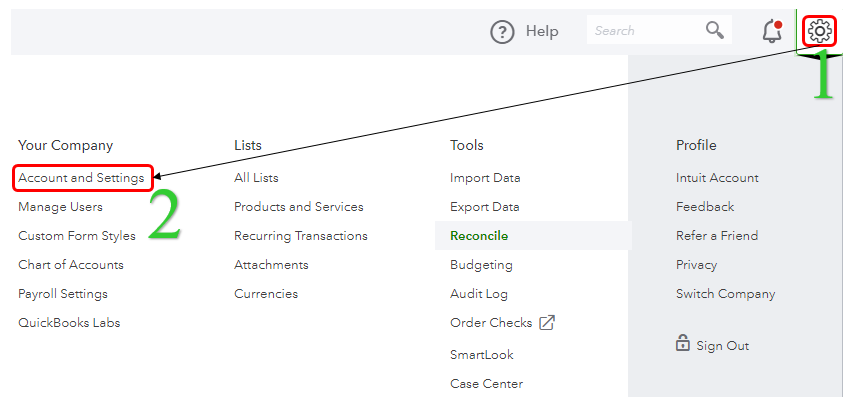Screen dimensions: 851x406
Task: Open Intuit Account profile link
Action: click(717, 178)
